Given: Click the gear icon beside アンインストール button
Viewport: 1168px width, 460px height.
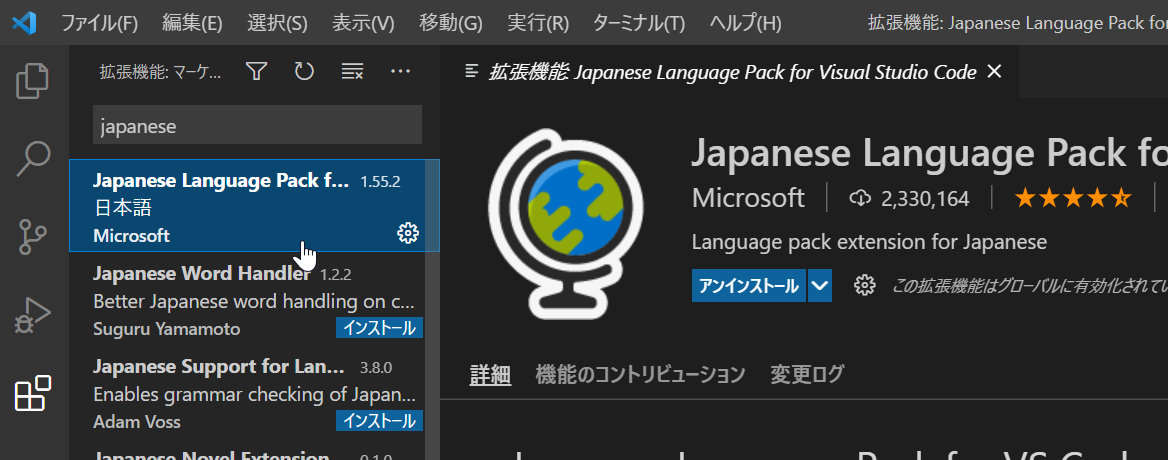Looking at the screenshot, I should click(x=864, y=285).
